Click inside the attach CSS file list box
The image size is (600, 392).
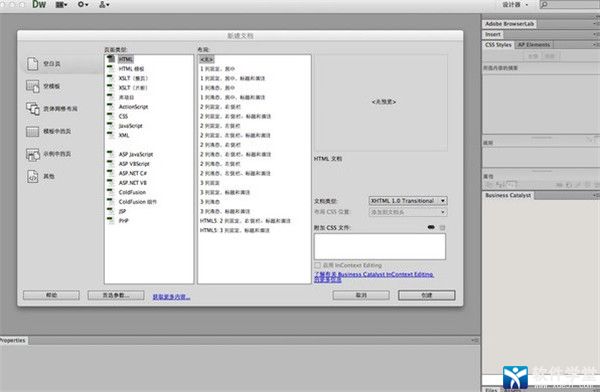pos(380,247)
